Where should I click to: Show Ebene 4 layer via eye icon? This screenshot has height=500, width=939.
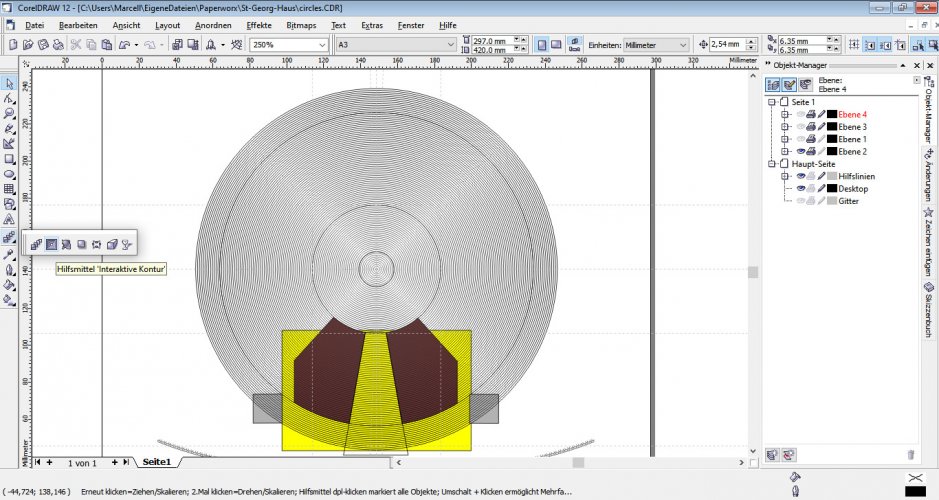pos(801,114)
